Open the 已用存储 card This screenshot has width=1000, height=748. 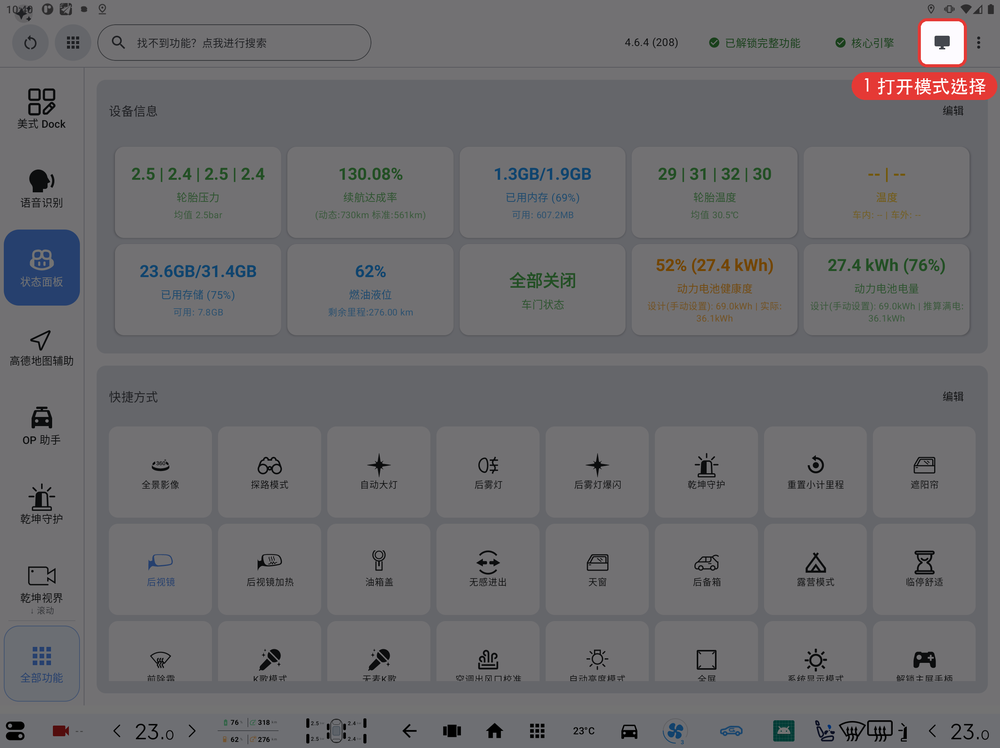[x=198, y=290]
